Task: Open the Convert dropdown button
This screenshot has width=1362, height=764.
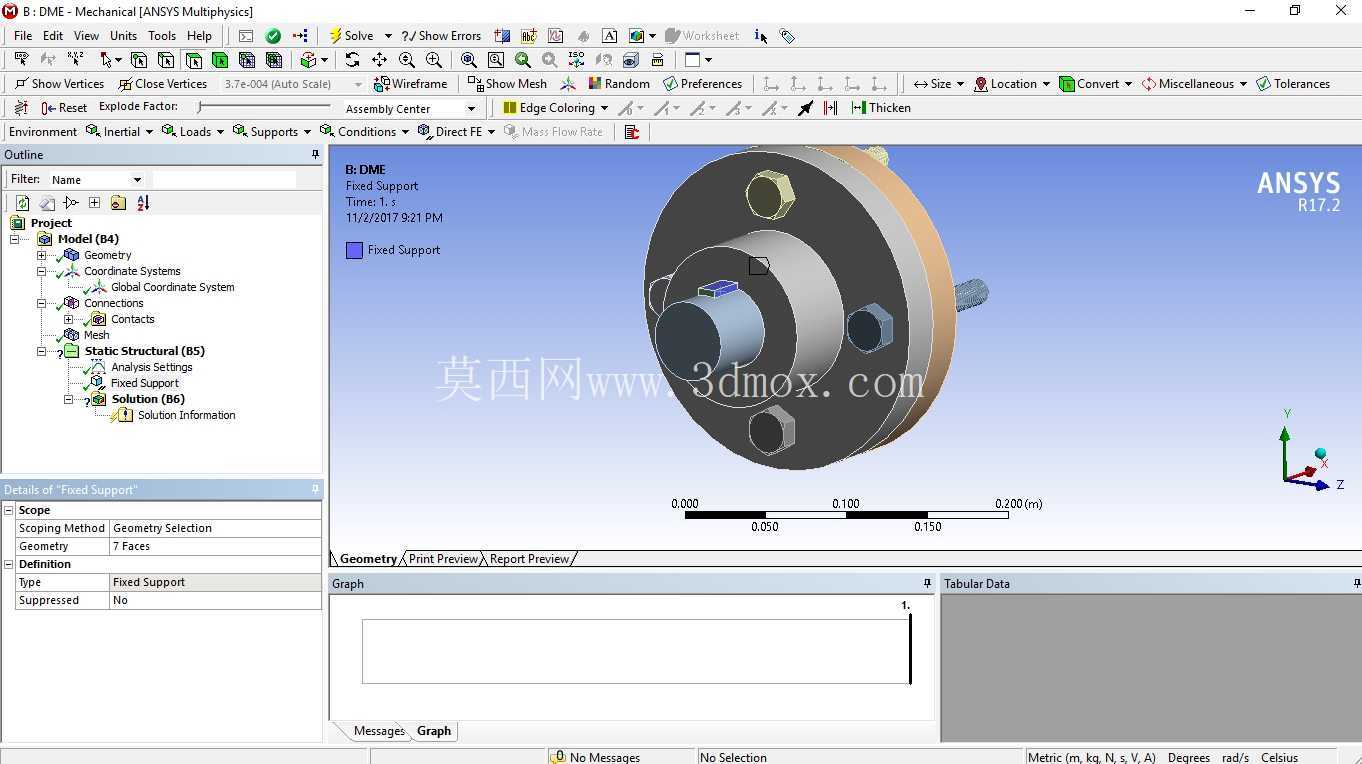Action: point(1096,84)
